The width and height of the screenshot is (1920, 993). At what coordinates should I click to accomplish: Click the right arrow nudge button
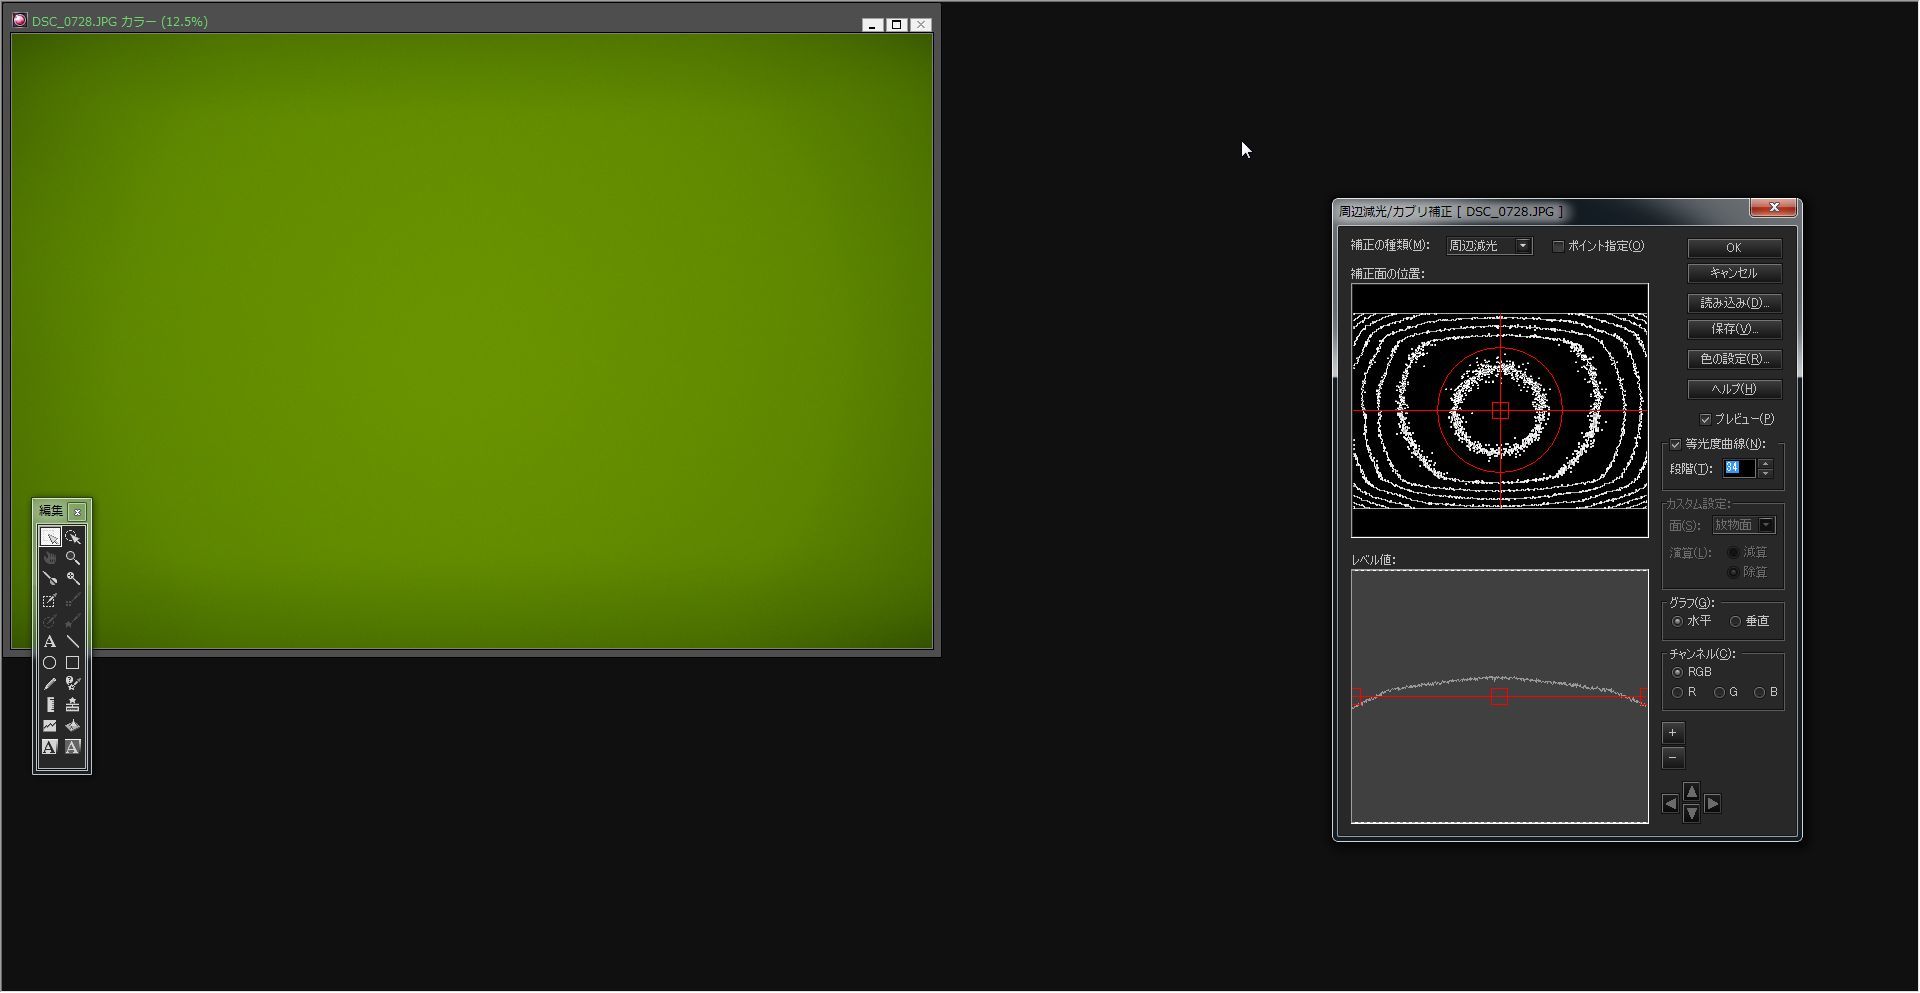(1713, 804)
